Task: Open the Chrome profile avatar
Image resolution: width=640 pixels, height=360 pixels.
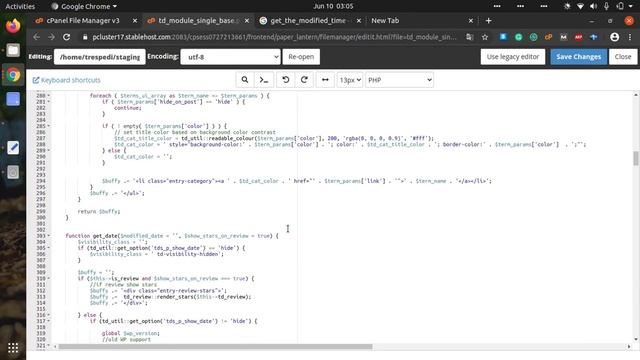Action: (614, 37)
